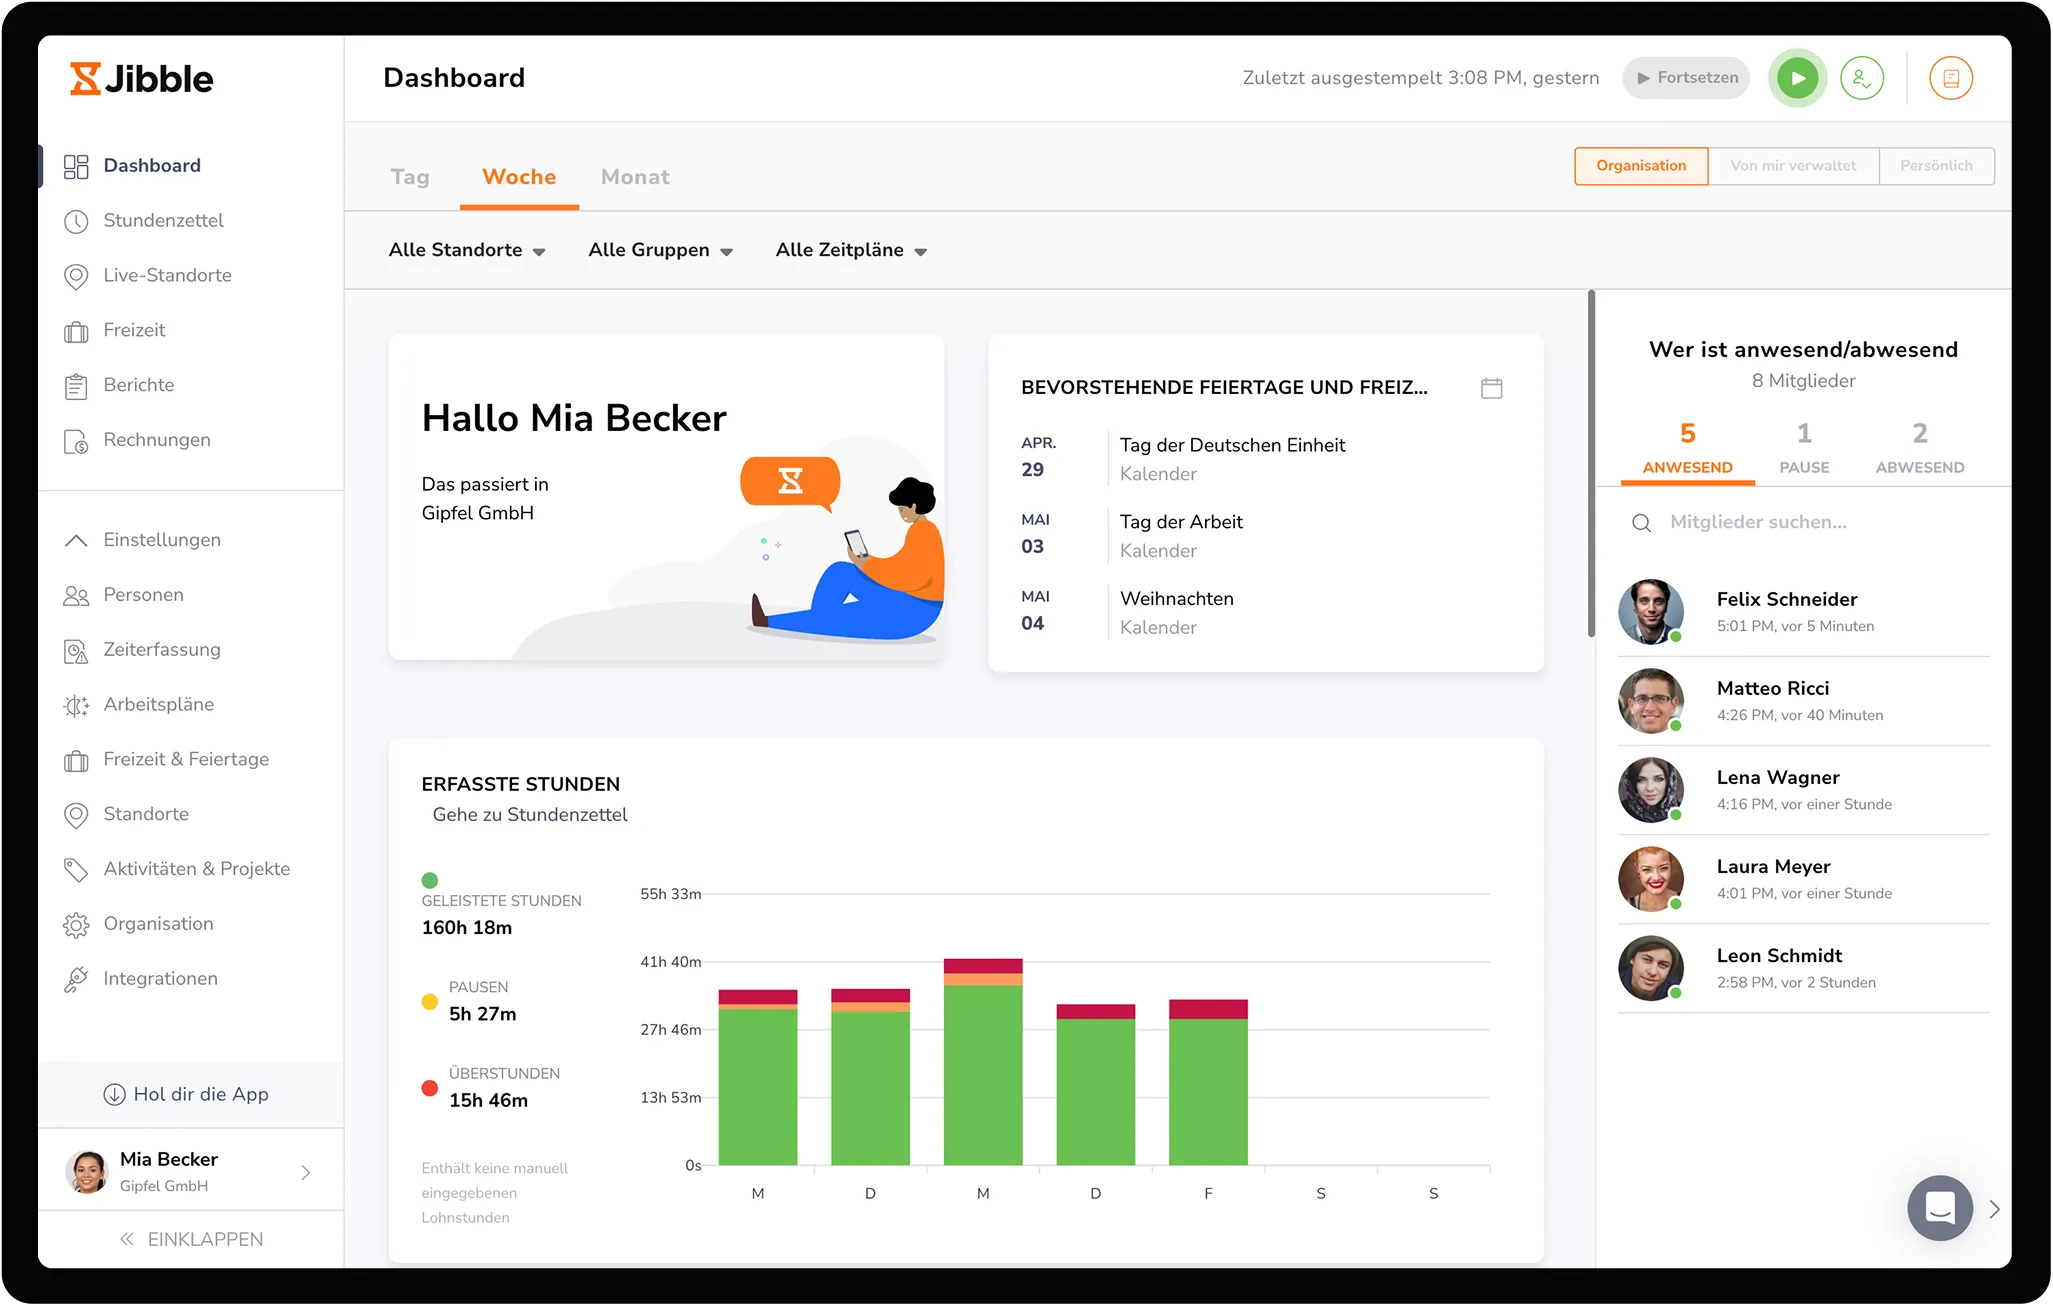Screen dimensions: 2053x1306
Task: Select the Abwesend members tab
Action: pos(1919,448)
